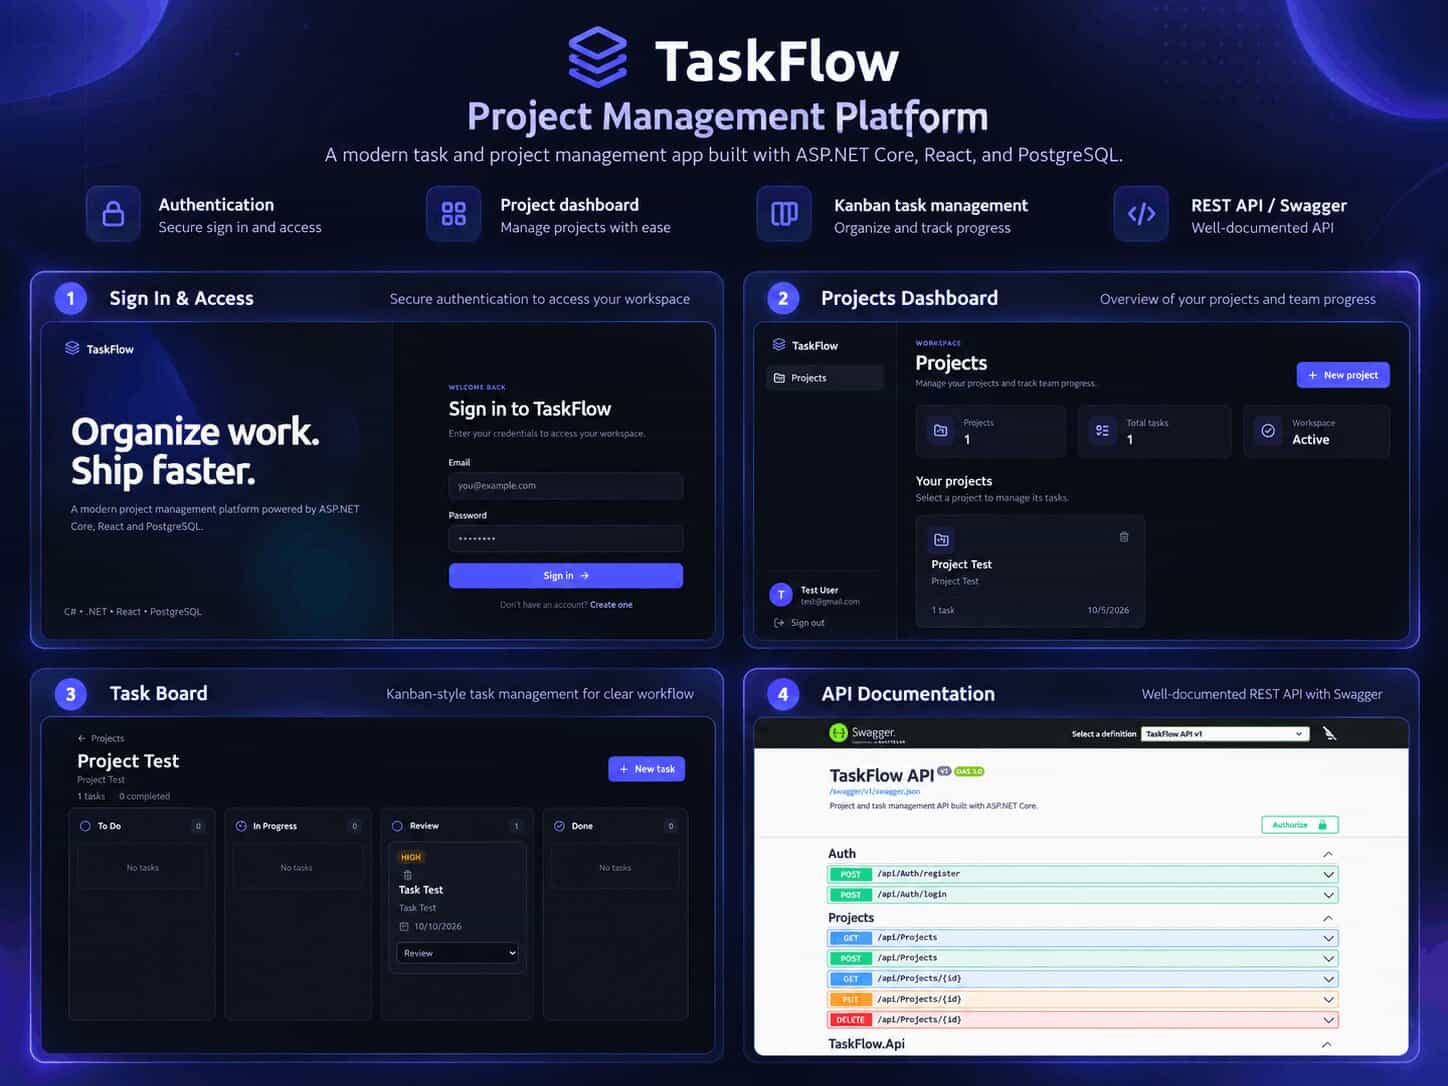Open the Task Test status dropdown showing Review
Viewport: 1448px width, 1086px height.
pos(458,953)
